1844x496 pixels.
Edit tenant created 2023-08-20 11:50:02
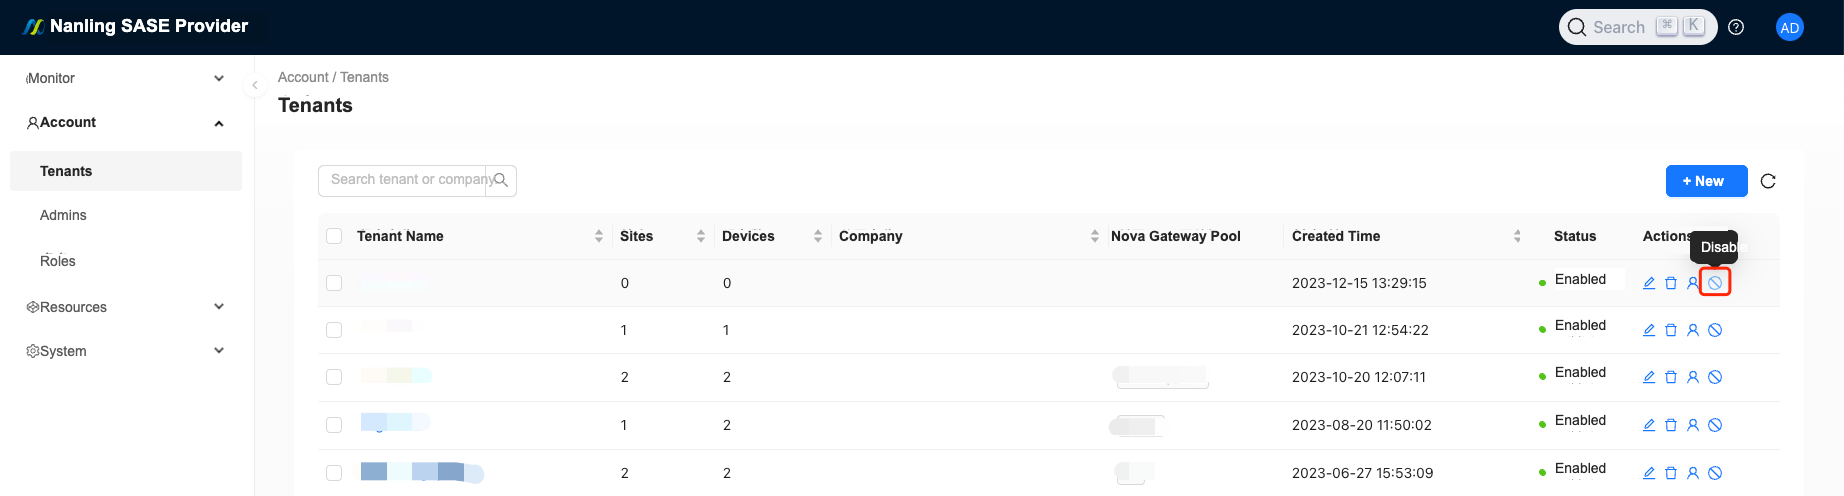[1649, 425]
